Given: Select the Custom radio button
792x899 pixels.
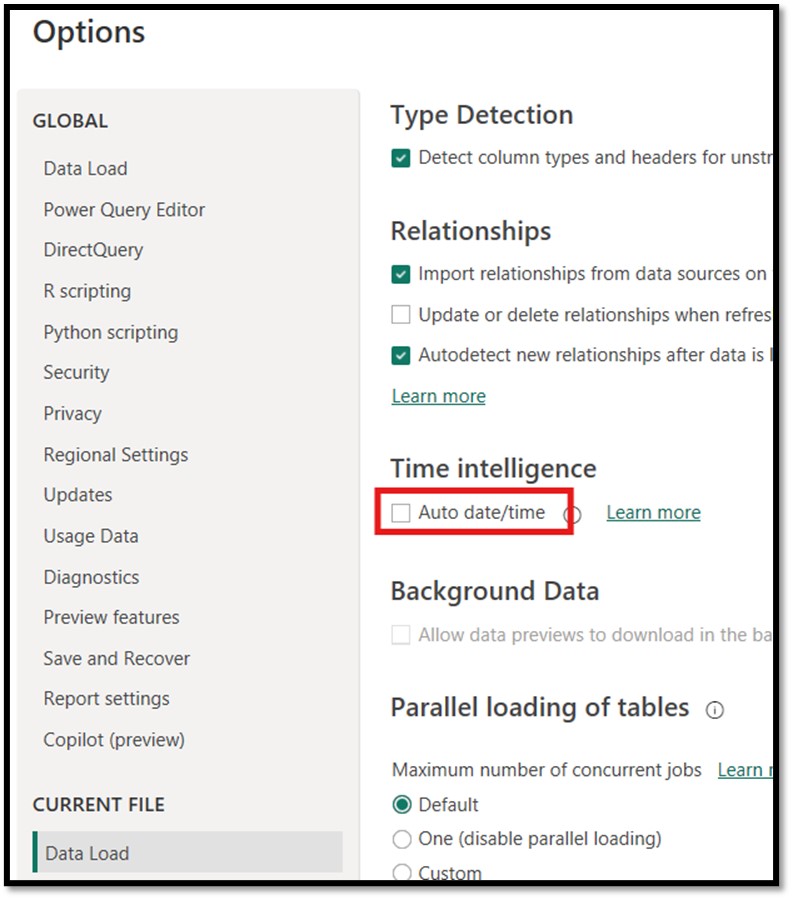Looking at the screenshot, I should point(402,872).
